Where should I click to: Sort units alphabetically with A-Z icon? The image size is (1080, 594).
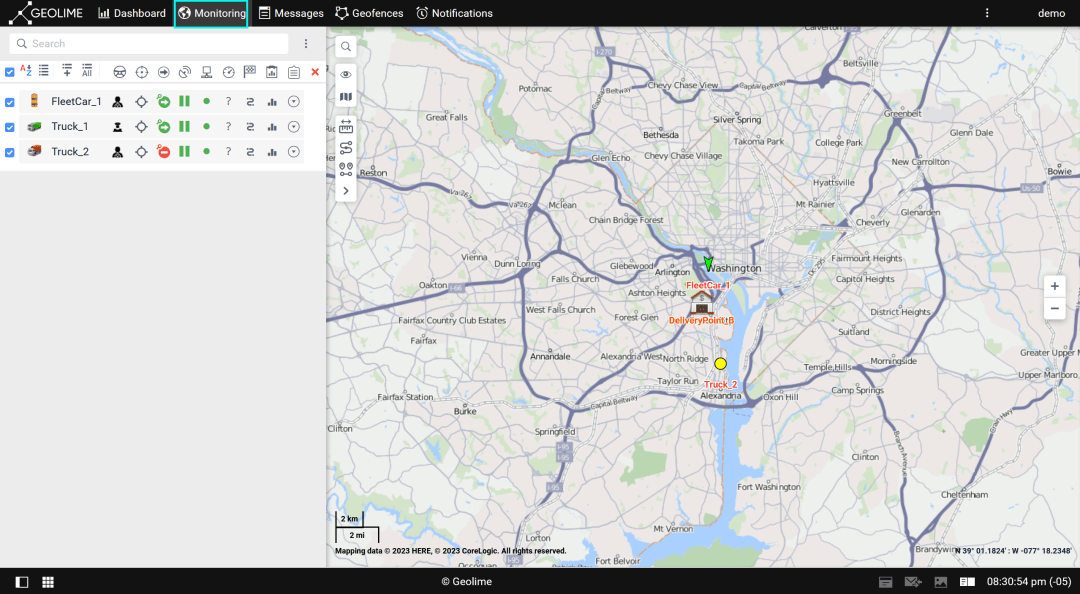26,70
